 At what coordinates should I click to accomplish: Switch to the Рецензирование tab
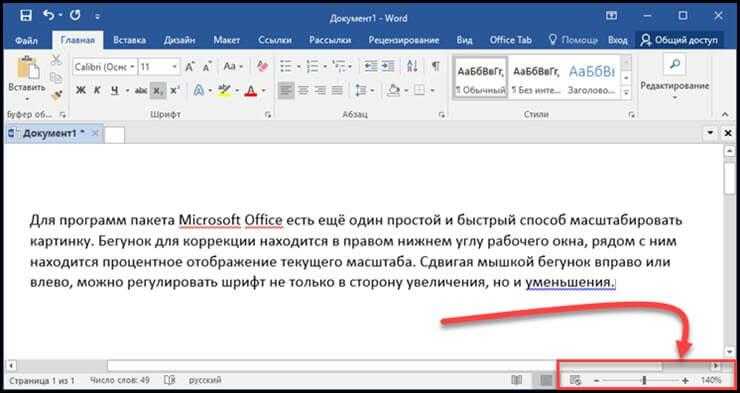(x=404, y=40)
